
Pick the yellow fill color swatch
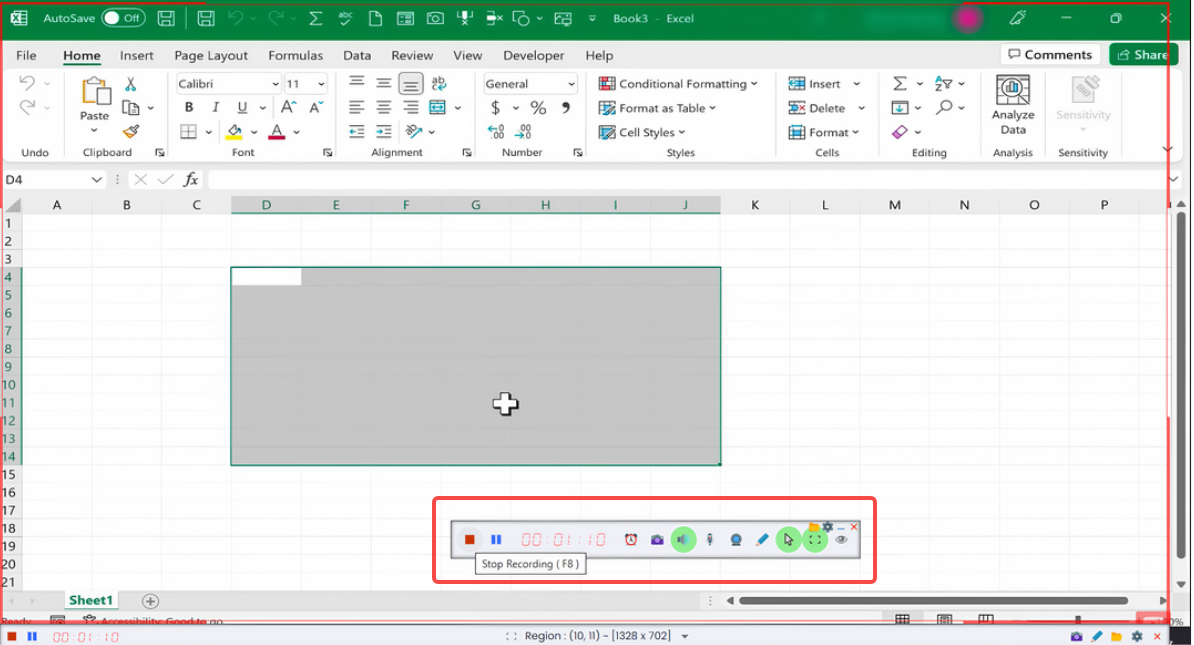234,132
